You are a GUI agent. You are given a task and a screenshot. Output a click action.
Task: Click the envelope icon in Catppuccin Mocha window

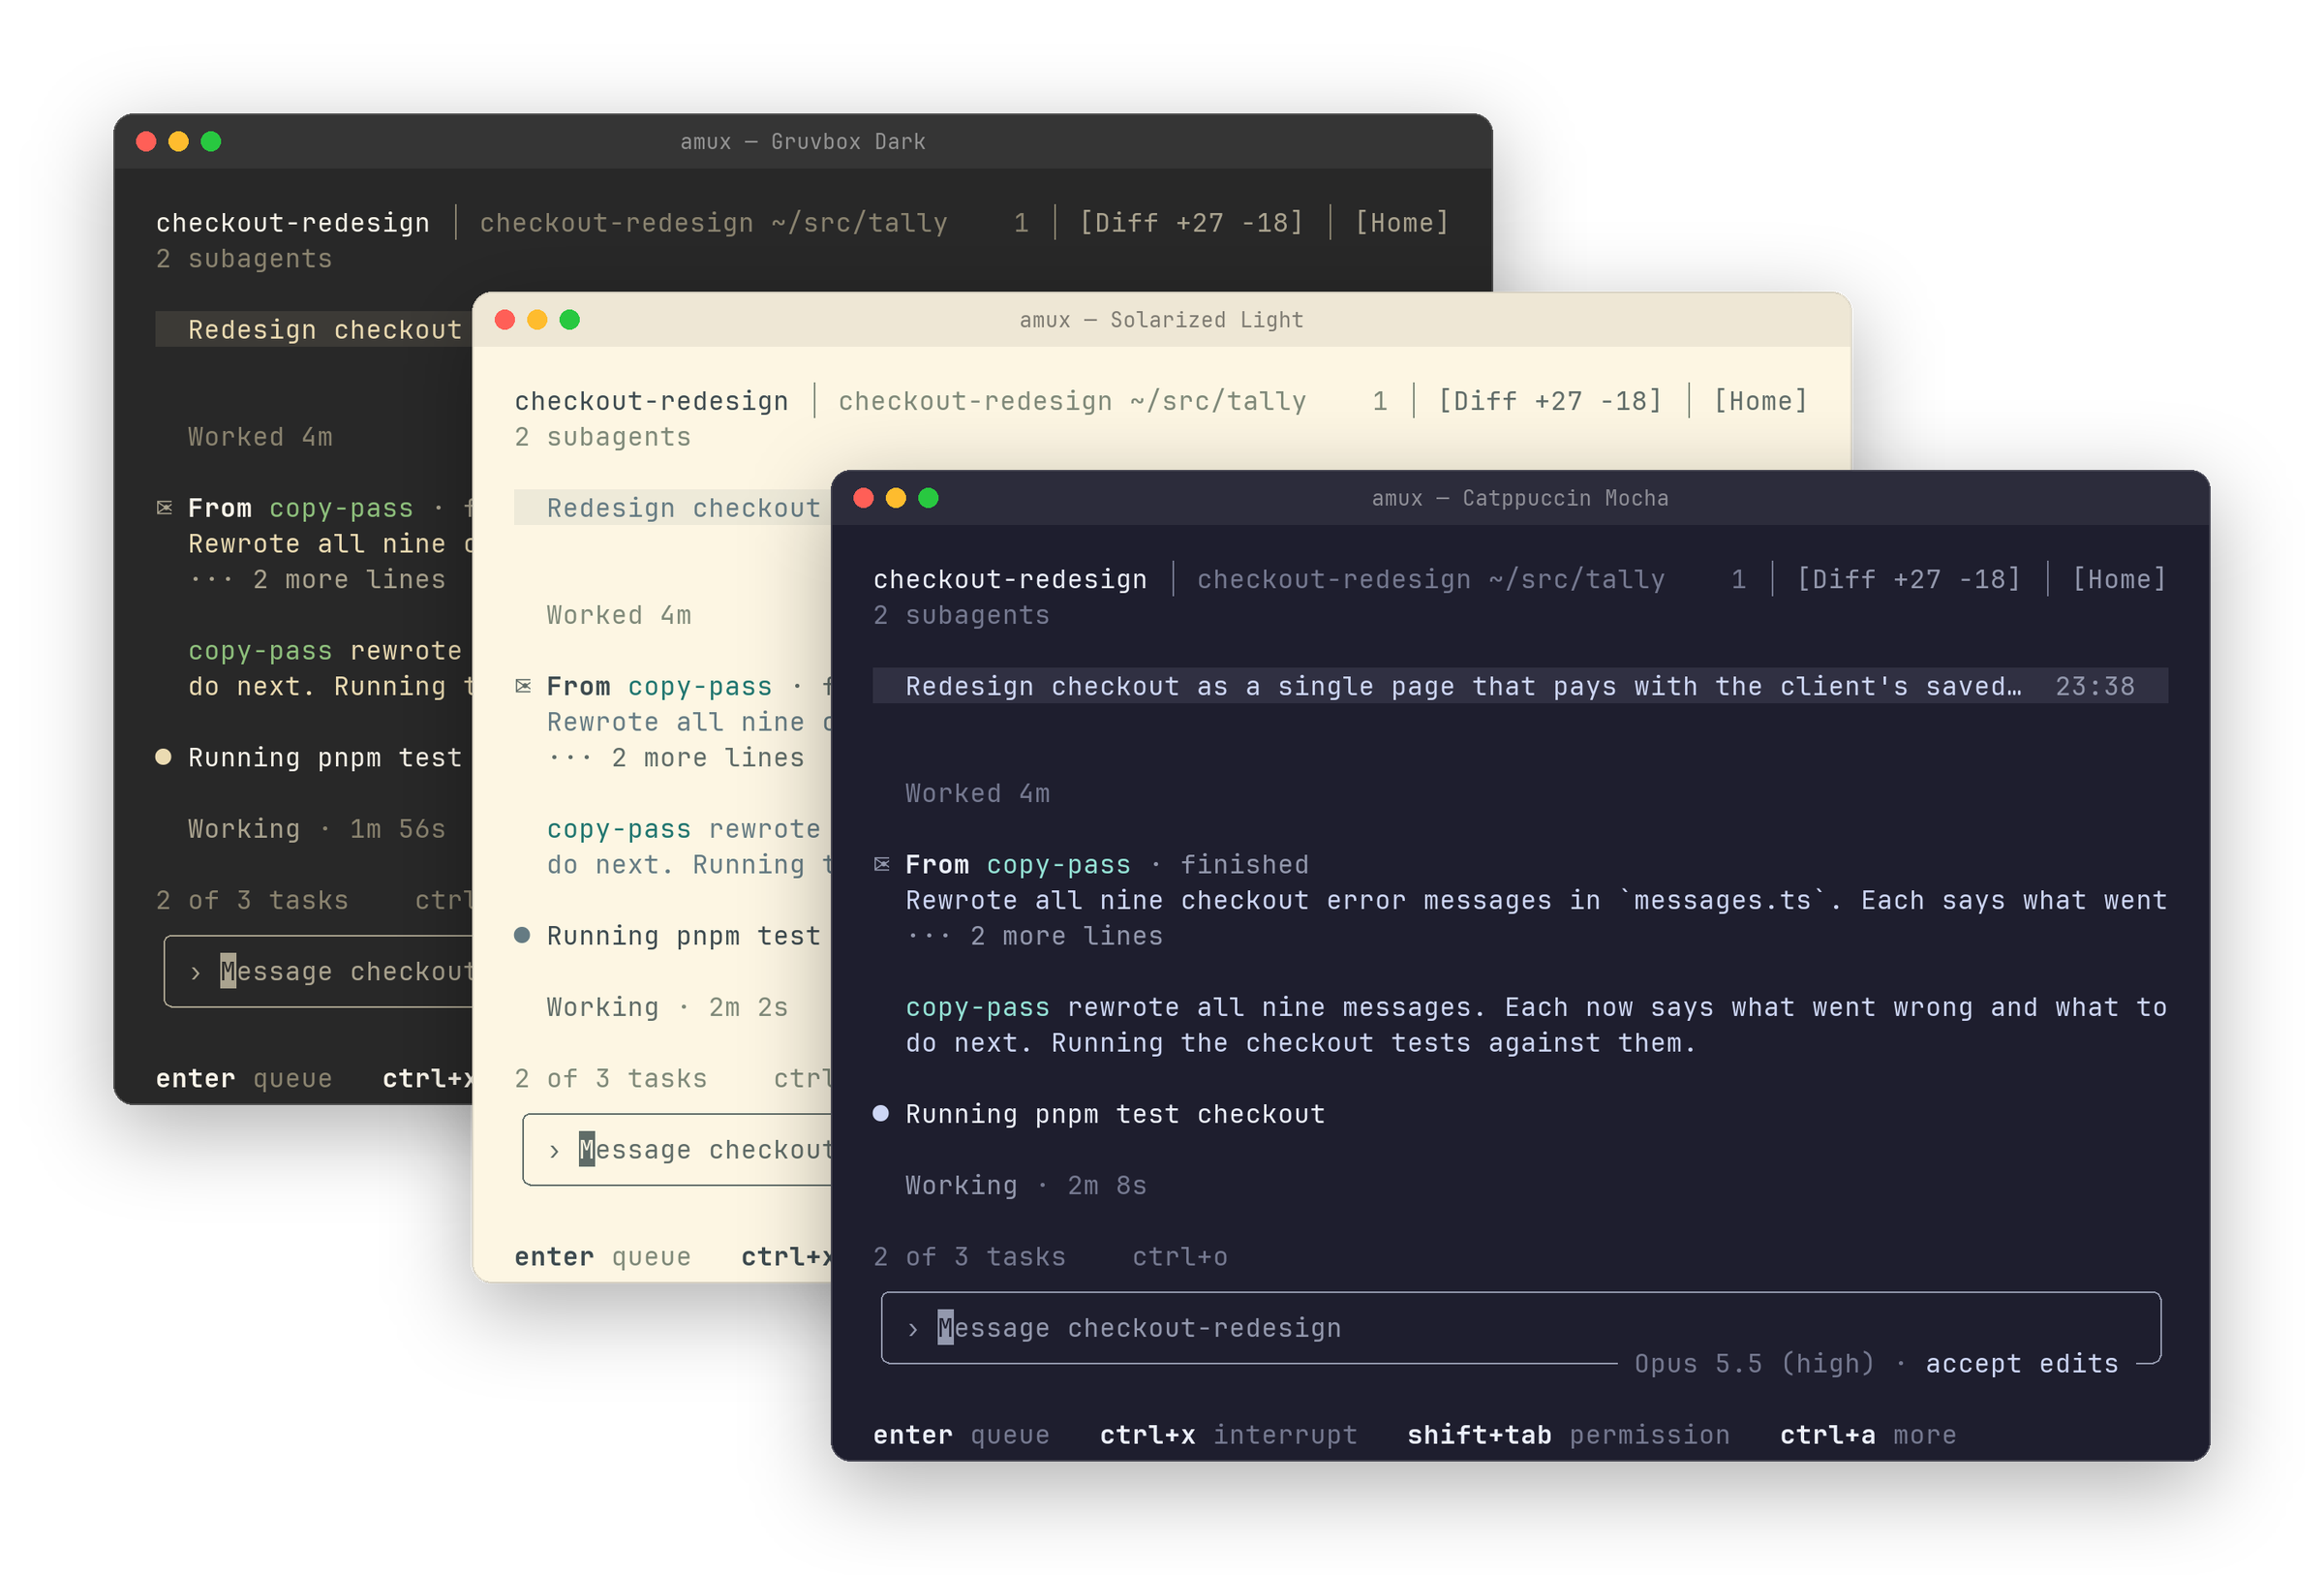coord(881,864)
